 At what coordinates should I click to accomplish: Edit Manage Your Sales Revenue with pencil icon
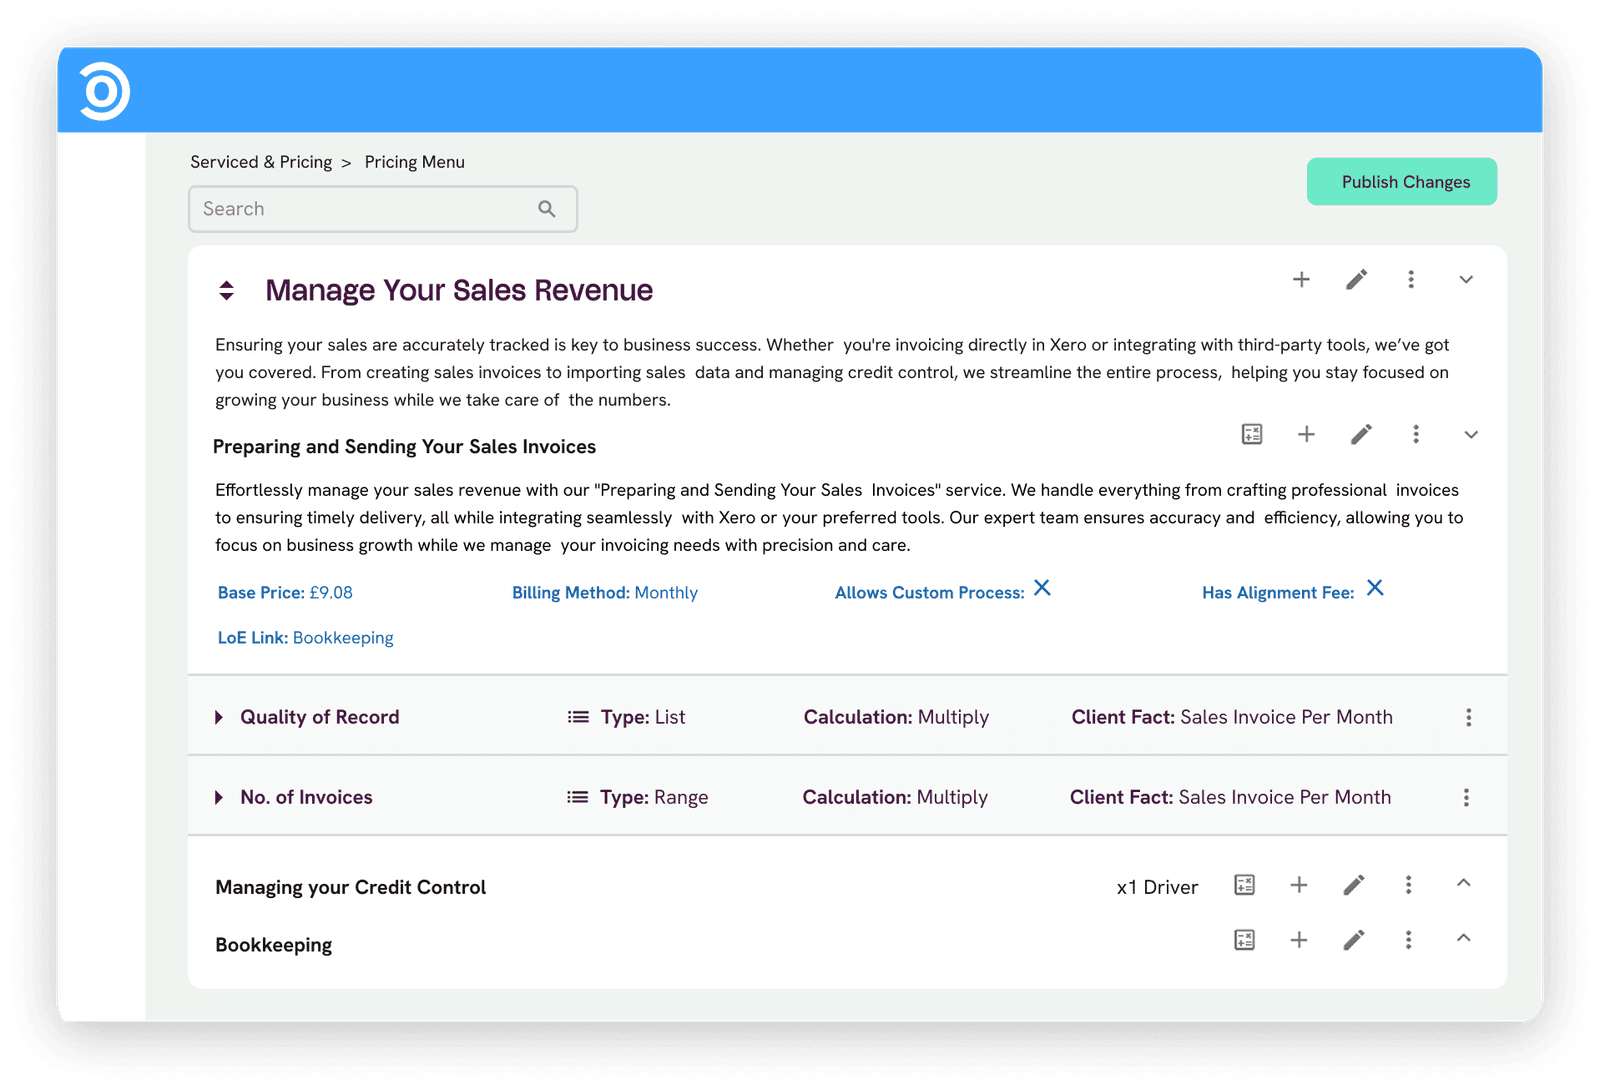coord(1356,280)
